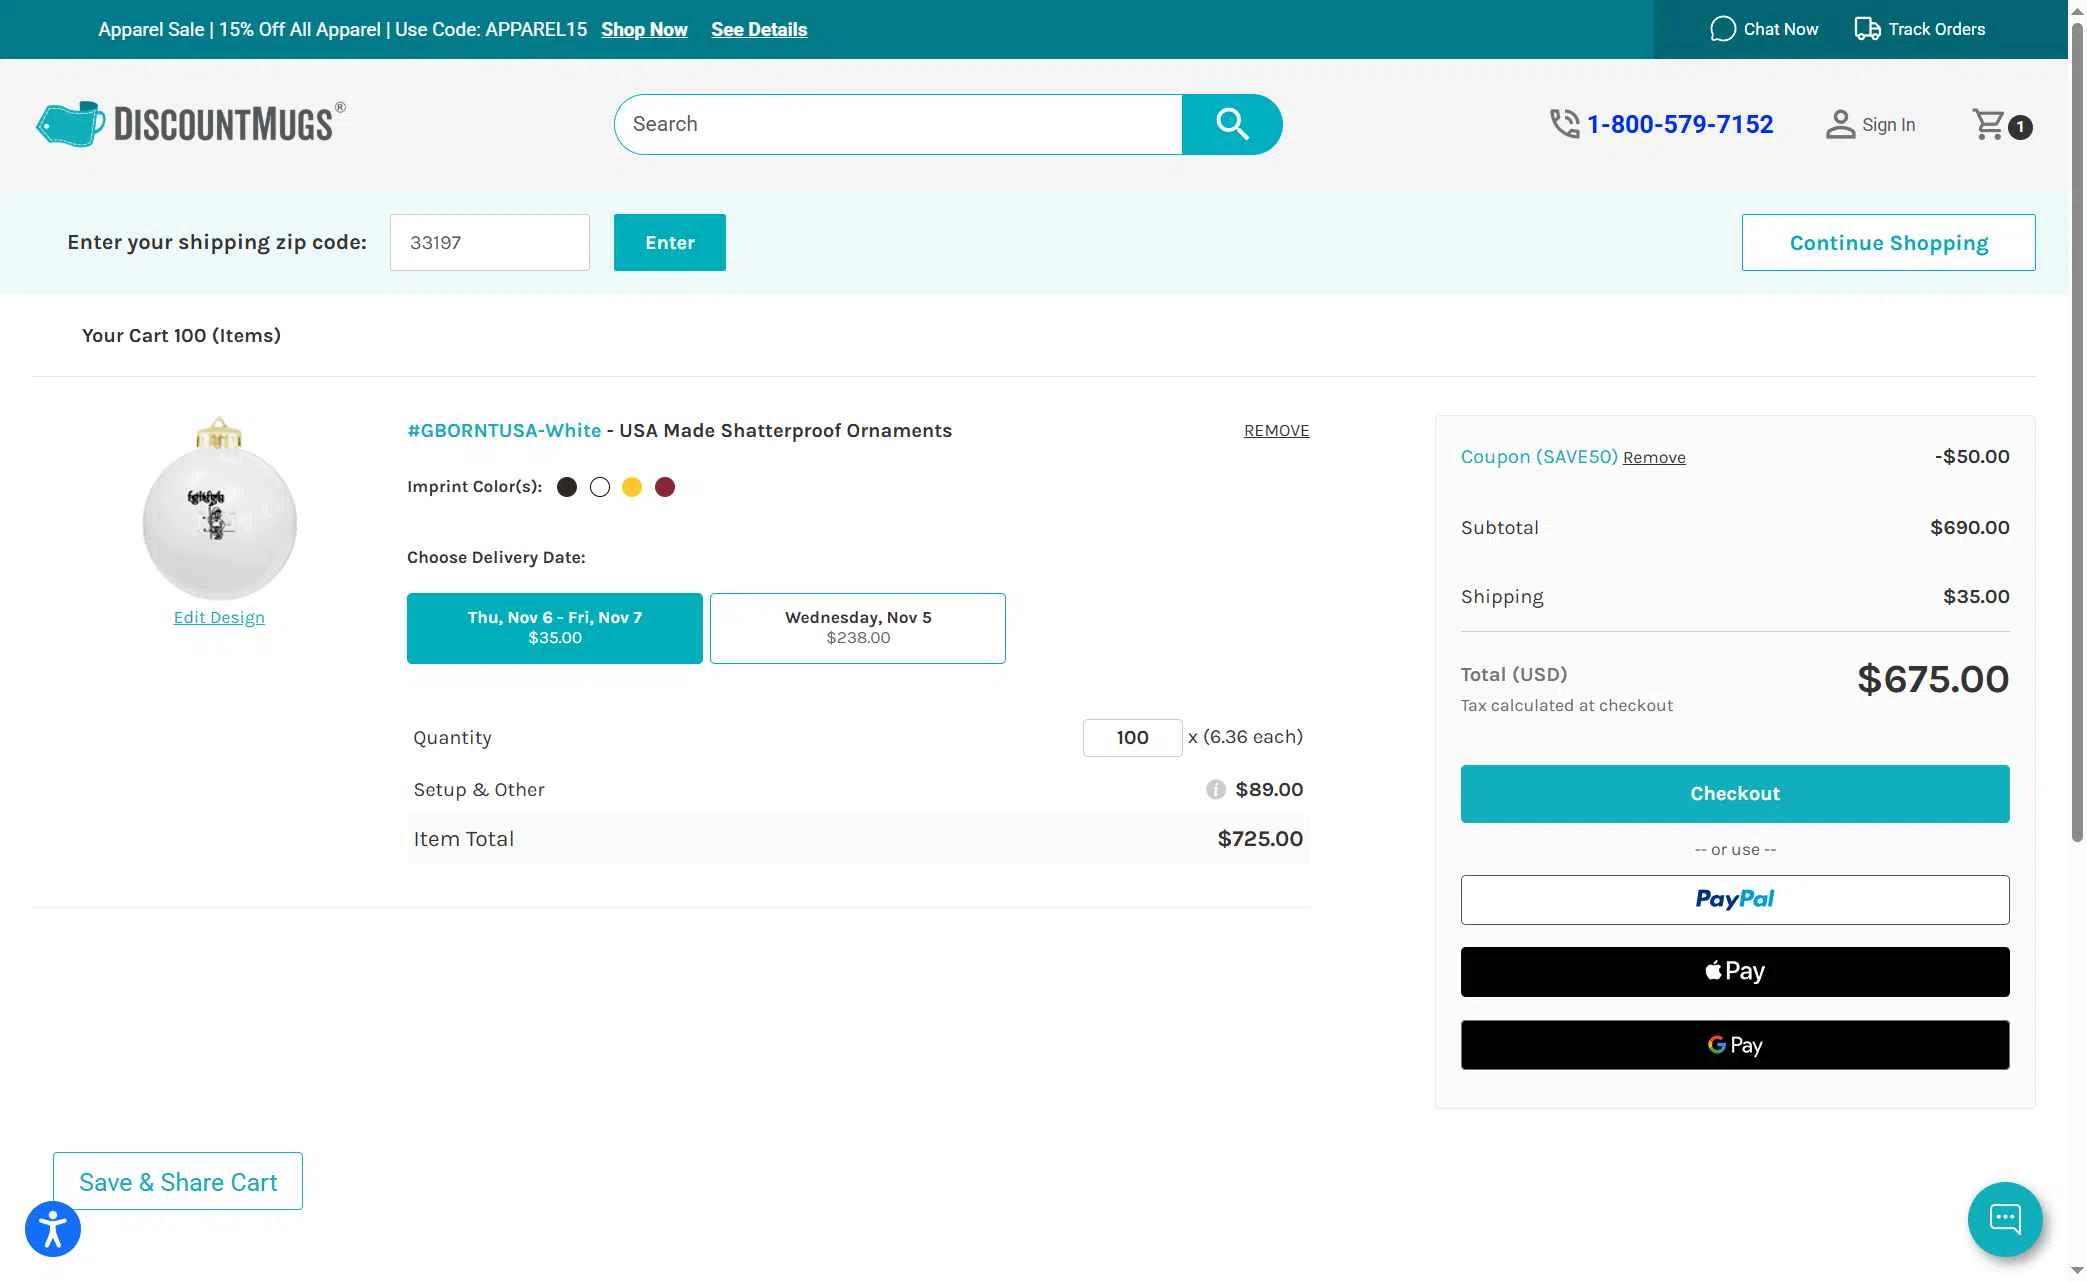Screen dimensions: 2087x1282
Task: Open Chat Now speech bubble
Action: [1722, 29]
